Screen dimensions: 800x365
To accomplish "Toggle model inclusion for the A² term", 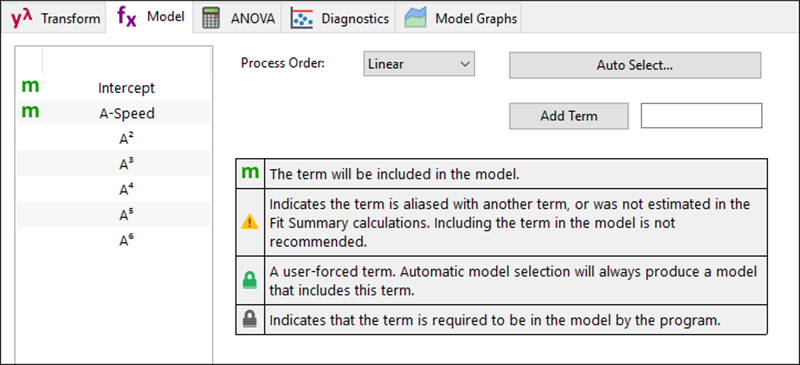I will pyautogui.click(x=30, y=138).
